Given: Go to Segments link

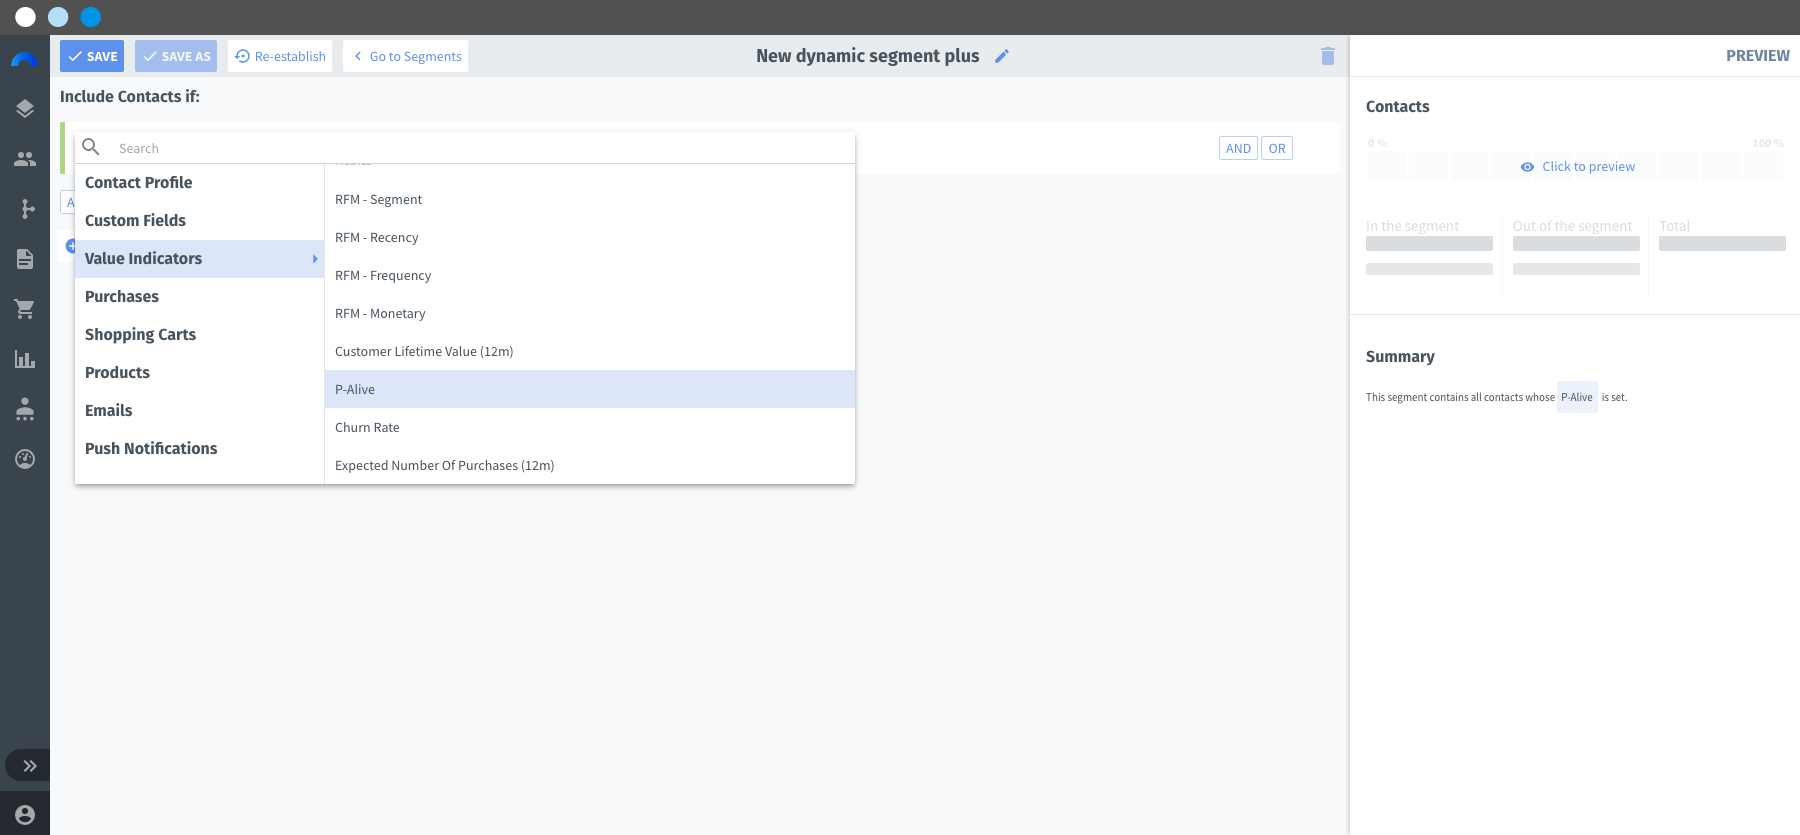Looking at the screenshot, I should pyautogui.click(x=406, y=56).
